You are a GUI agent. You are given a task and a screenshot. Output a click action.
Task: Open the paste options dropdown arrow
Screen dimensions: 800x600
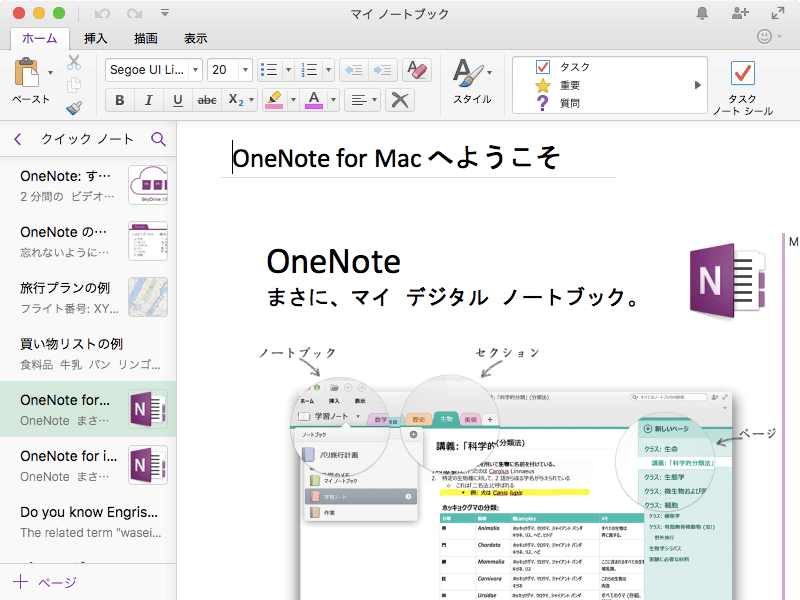tap(50, 73)
